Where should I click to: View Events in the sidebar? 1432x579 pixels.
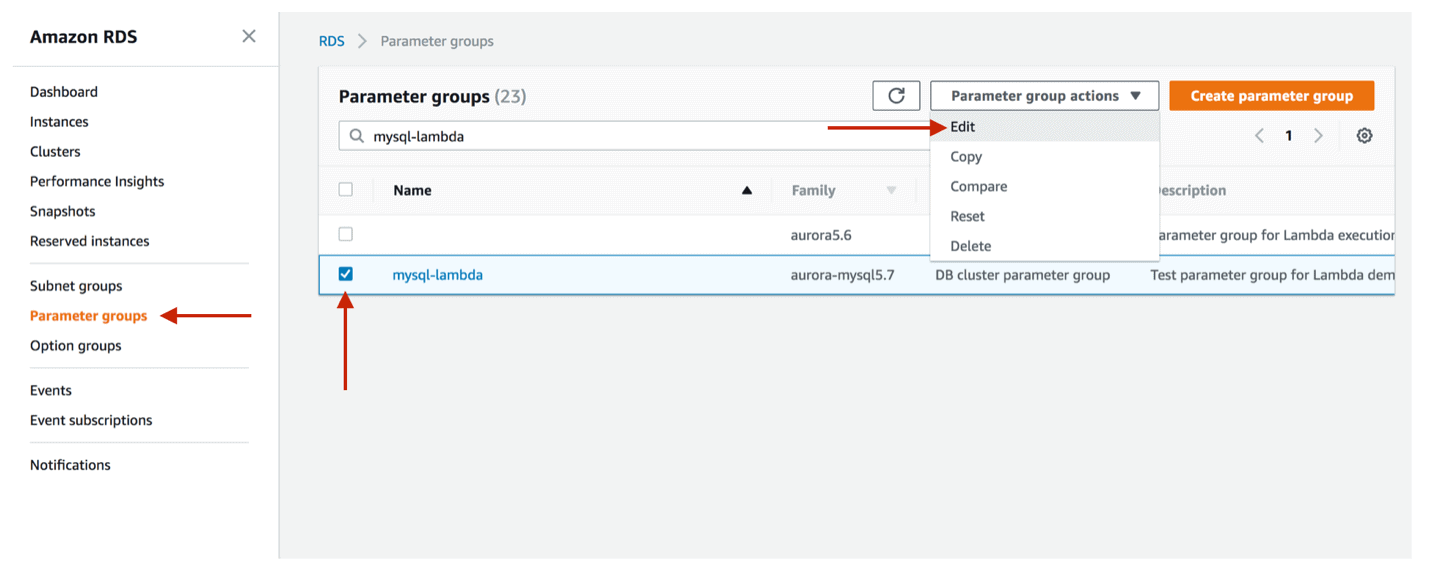coord(51,390)
